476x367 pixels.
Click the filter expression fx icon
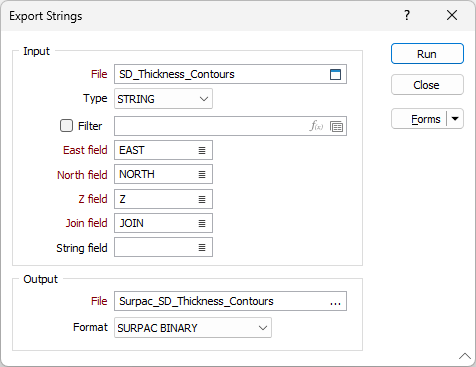pos(316,126)
